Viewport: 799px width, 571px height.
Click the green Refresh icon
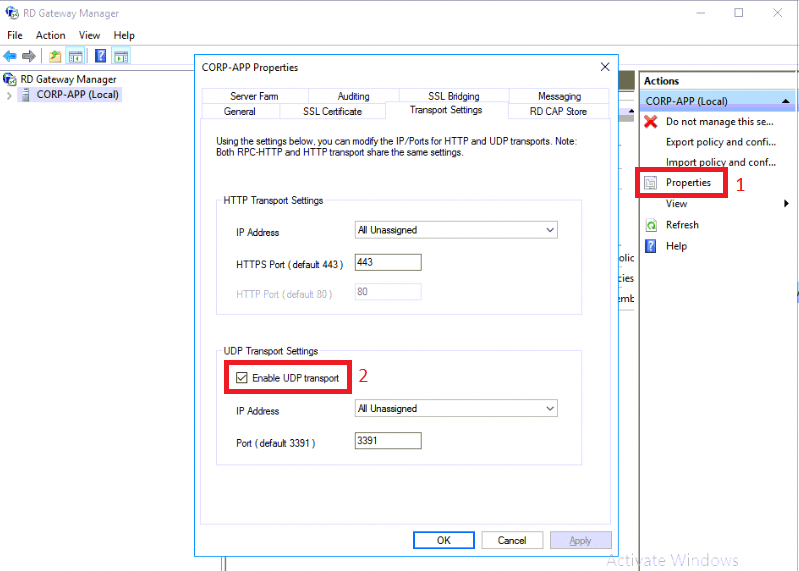pos(651,225)
